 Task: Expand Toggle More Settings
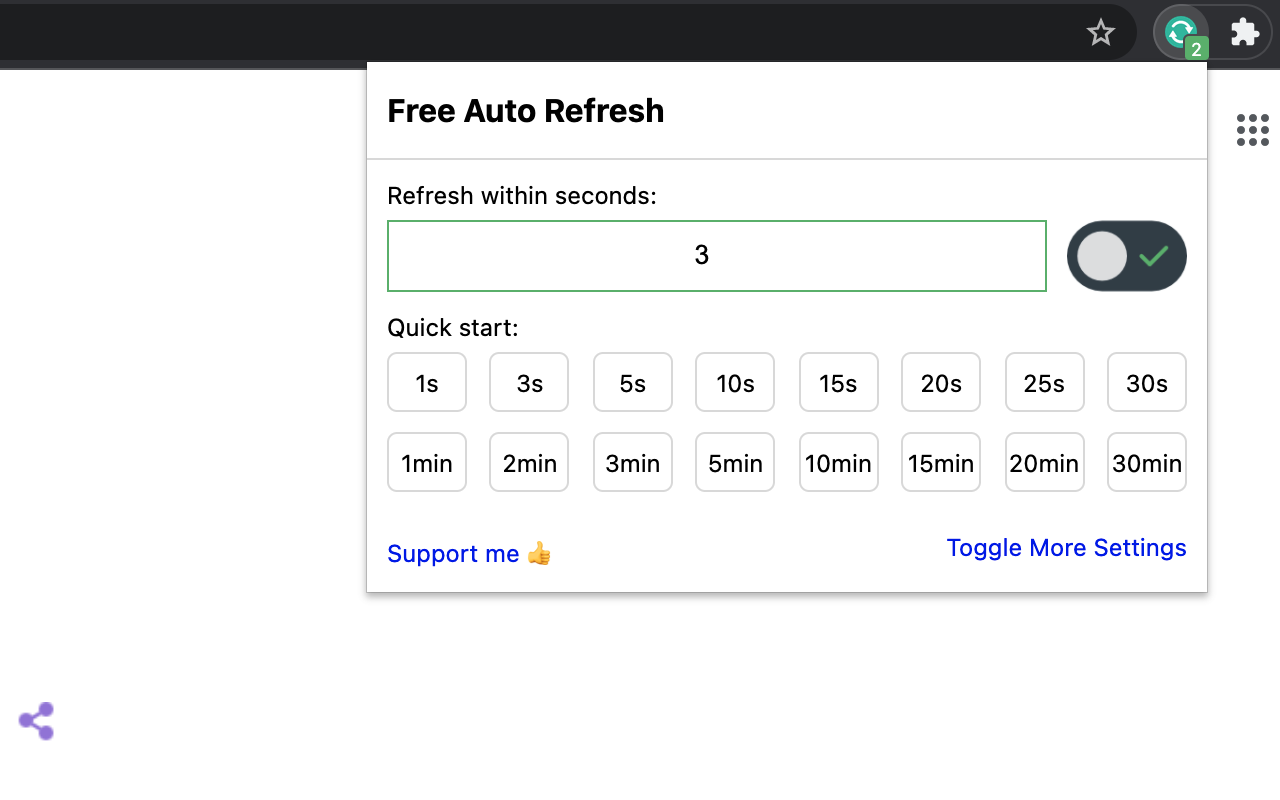1066,548
